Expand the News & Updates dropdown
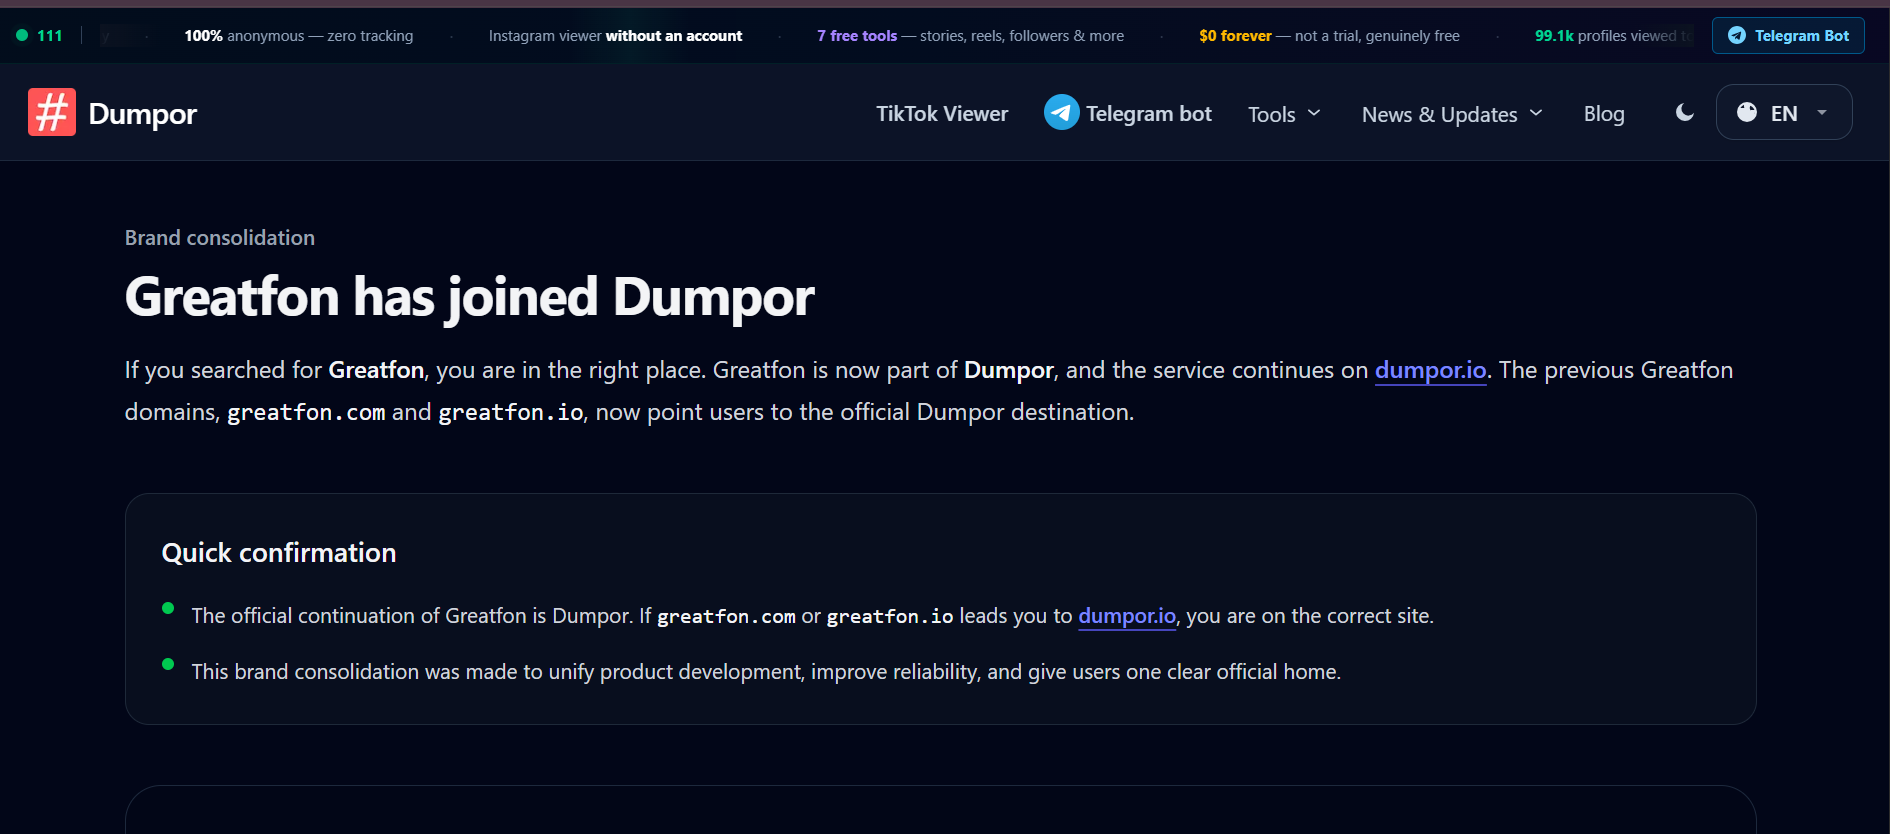Viewport: 1890px width, 834px height. click(1452, 114)
